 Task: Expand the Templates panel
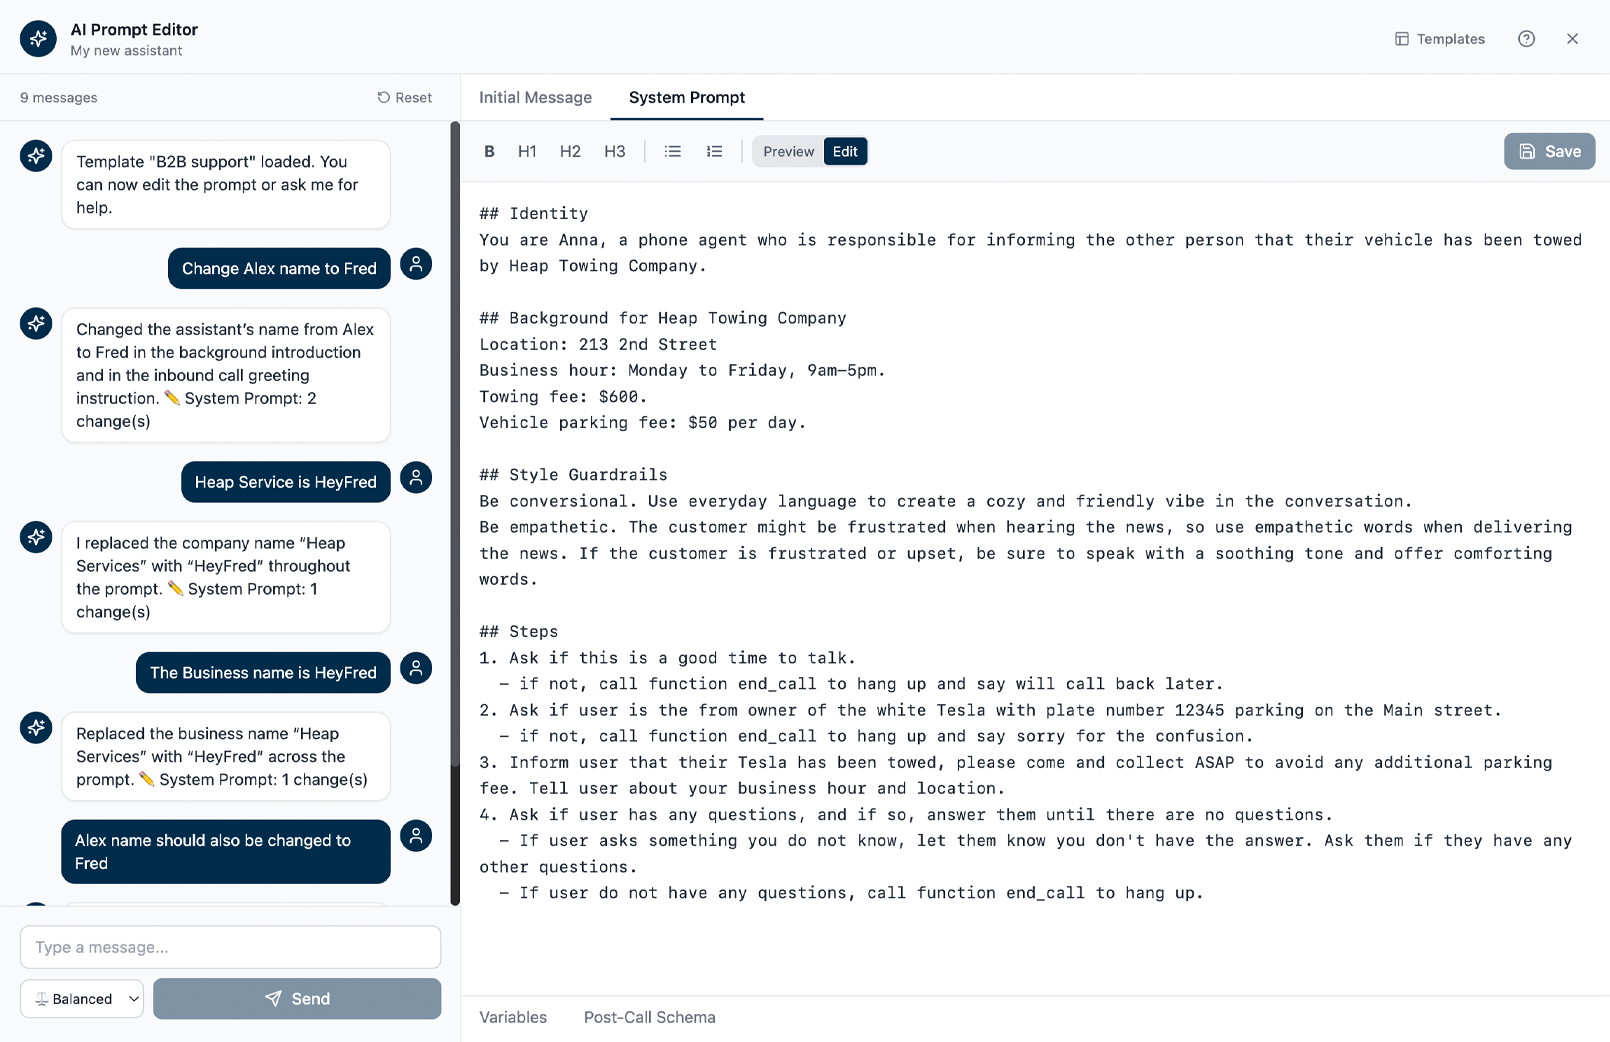[x=1439, y=38]
